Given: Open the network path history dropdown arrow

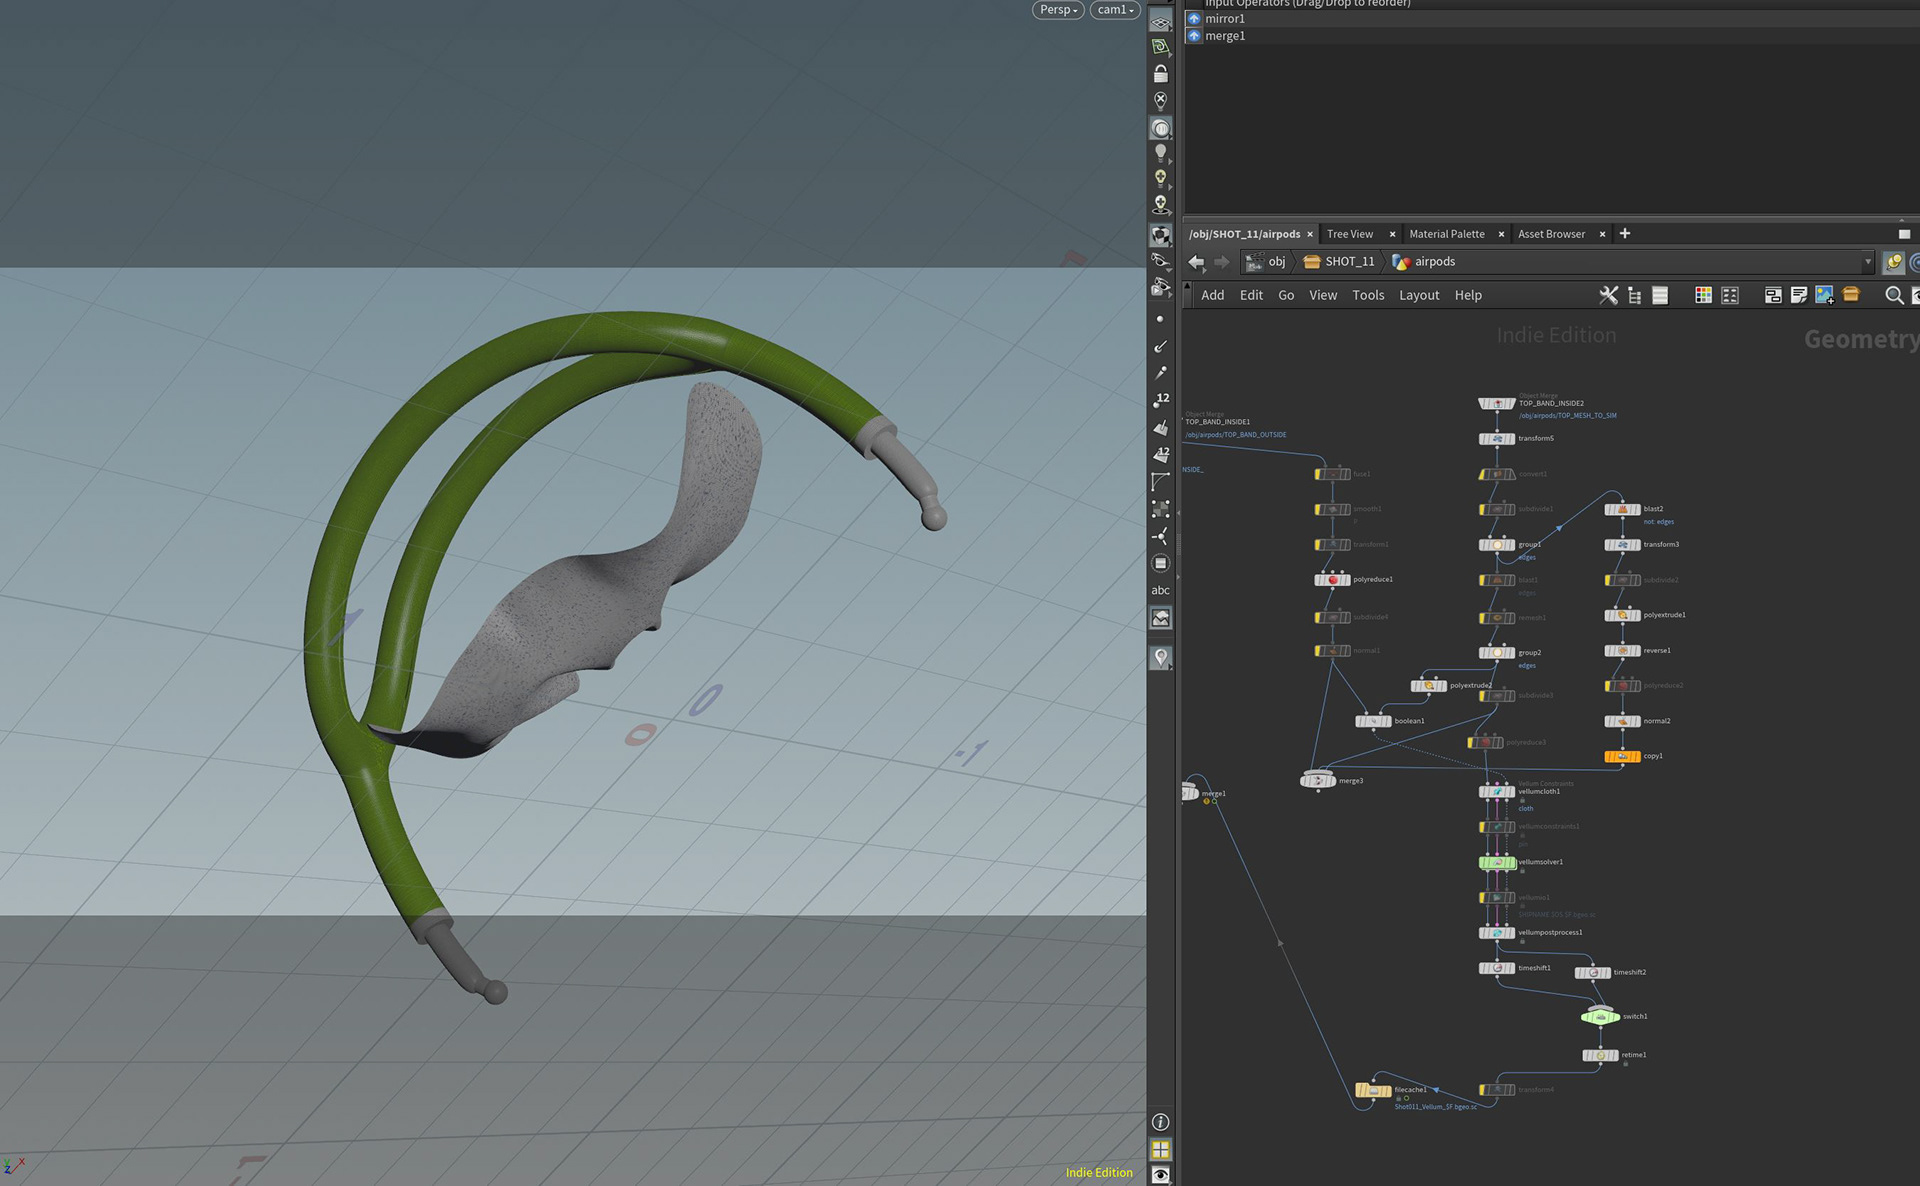Looking at the screenshot, I should pos(1867,262).
